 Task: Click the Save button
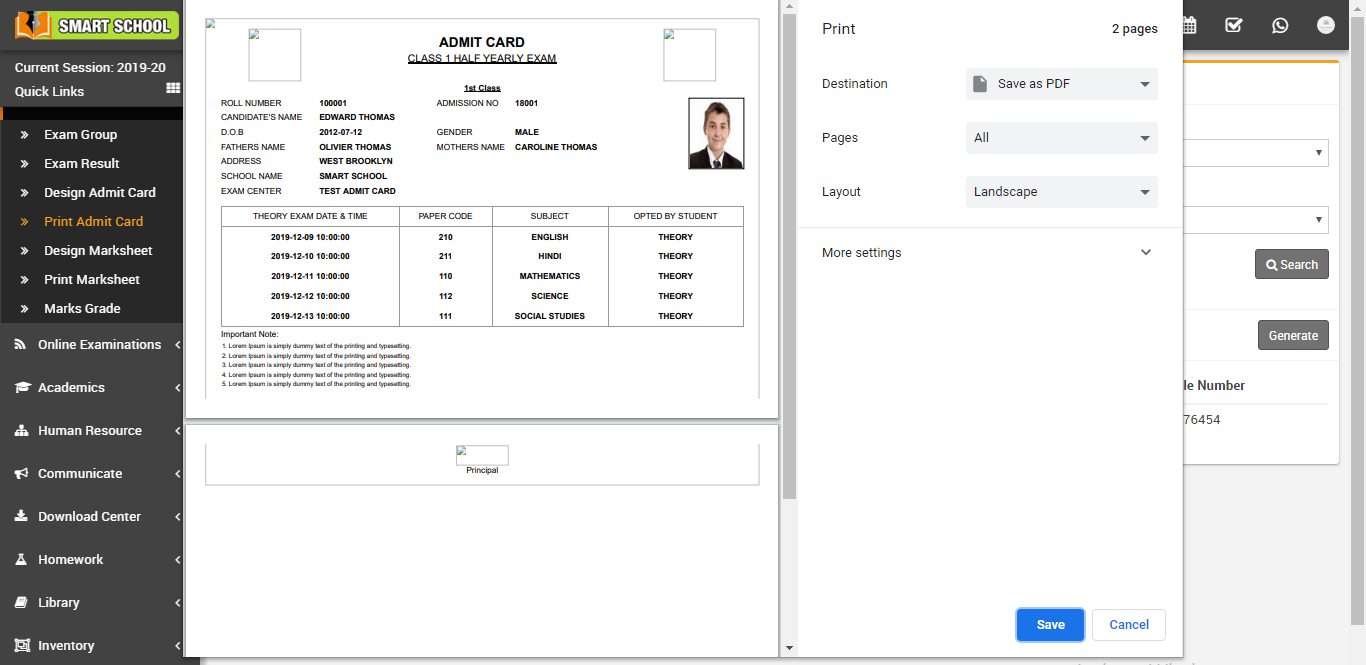tap(1050, 625)
